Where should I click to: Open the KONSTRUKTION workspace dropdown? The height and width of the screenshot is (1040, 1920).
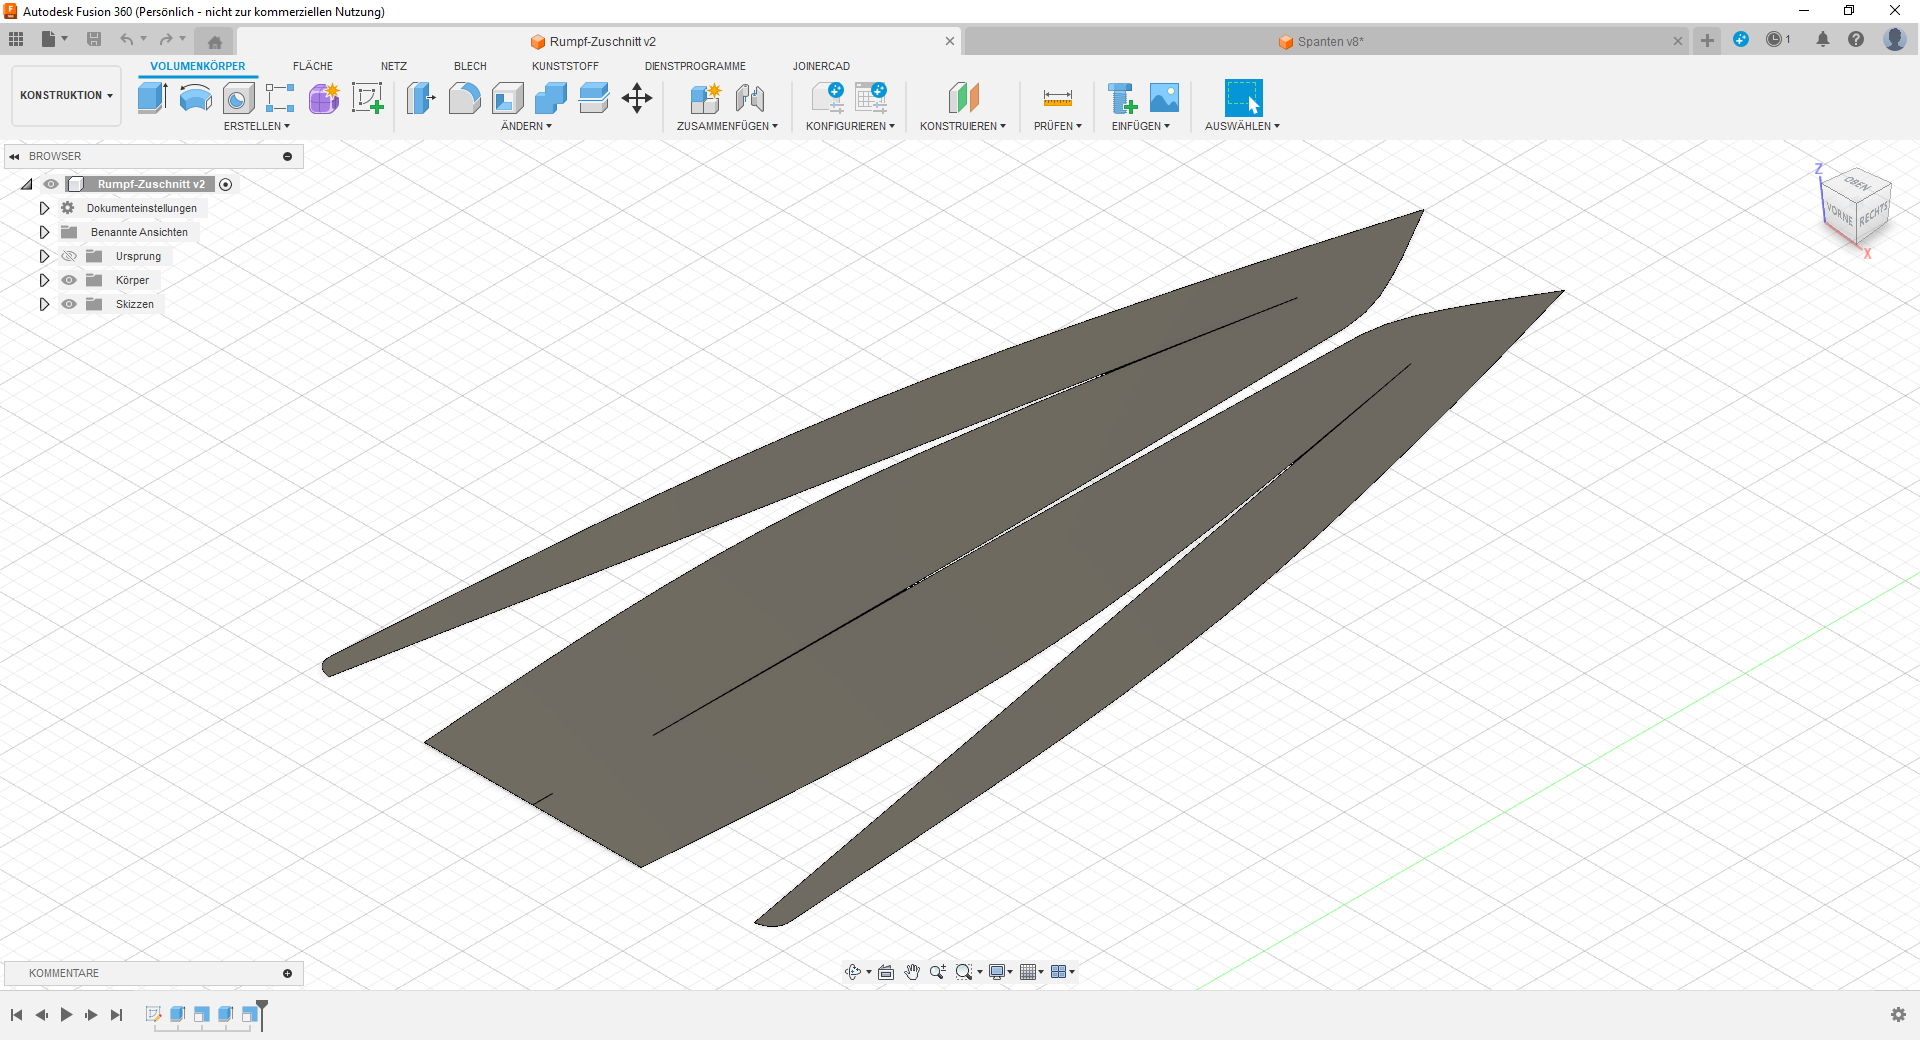[x=66, y=96]
